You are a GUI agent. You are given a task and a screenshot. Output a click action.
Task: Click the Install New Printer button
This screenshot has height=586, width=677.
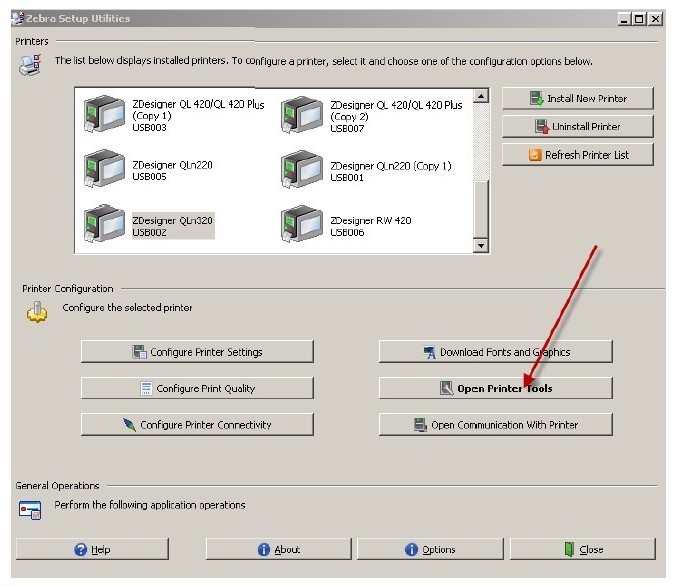click(577, 99)
